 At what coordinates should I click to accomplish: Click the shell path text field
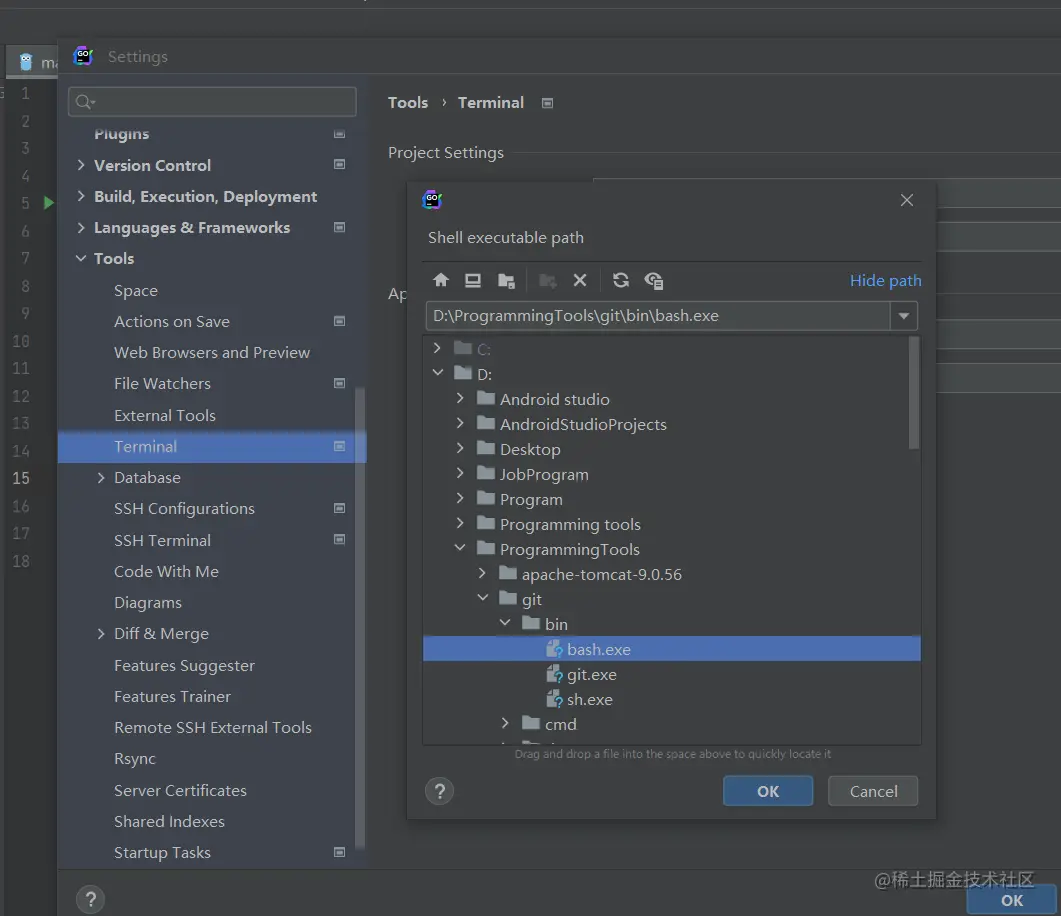pos(658,316)
